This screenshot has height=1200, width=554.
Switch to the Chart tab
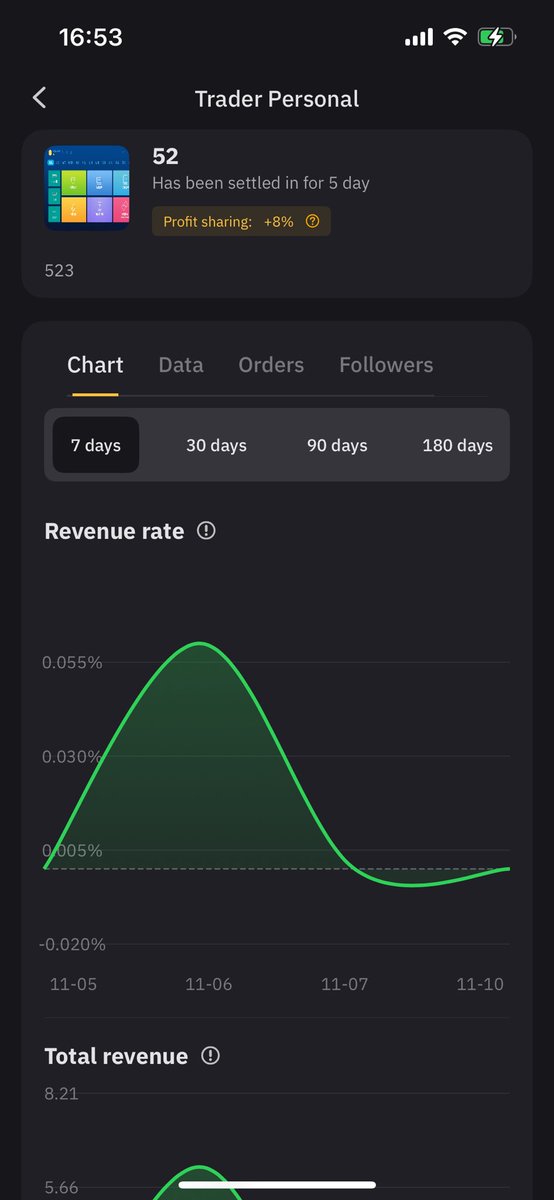(x=95, y=366)
